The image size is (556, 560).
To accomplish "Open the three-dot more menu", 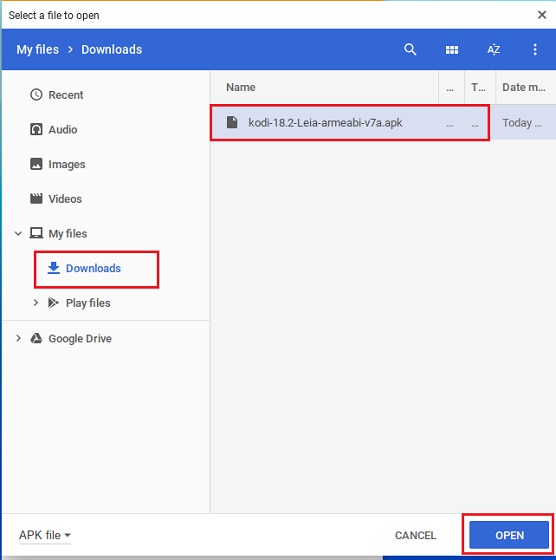I will pyautogui.click(x=535, y=49).
